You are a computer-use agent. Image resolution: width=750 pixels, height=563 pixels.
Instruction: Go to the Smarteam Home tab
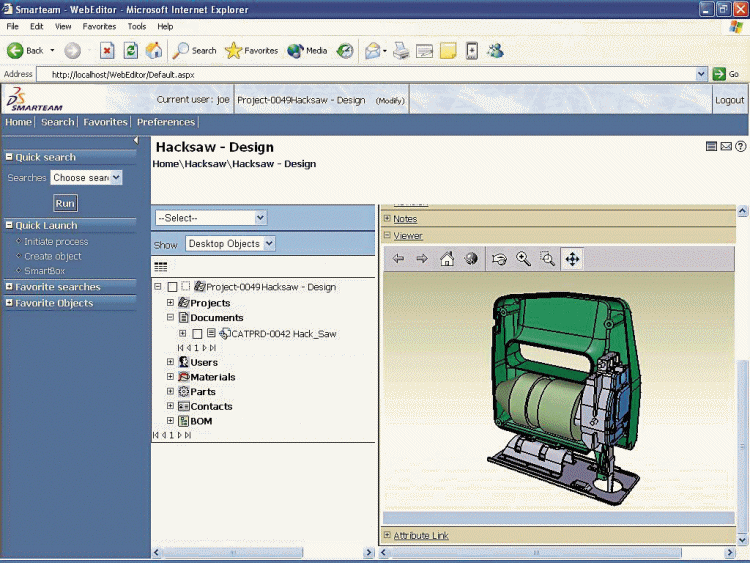click(x=18, y=122)
